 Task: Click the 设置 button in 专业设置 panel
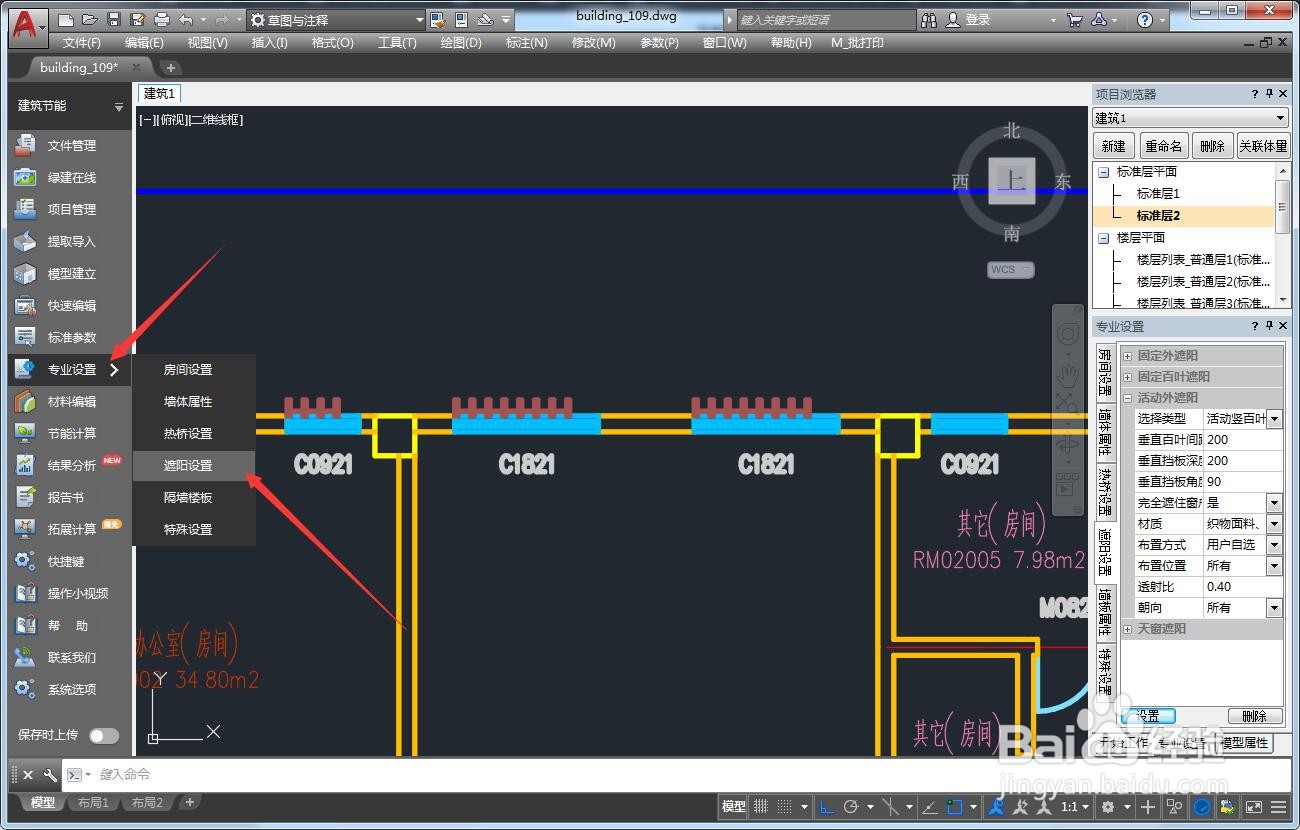1148,716
